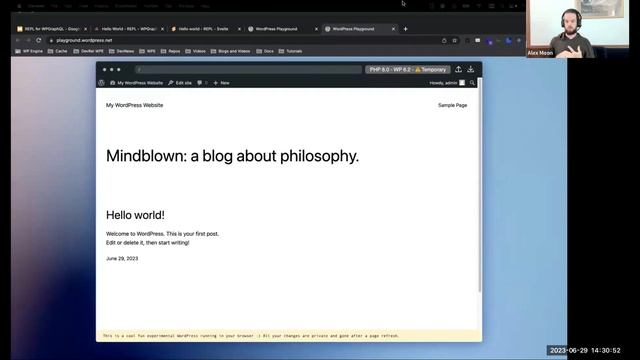
Task: Open the purple browser extension icon
Action: tap(489, 41)
